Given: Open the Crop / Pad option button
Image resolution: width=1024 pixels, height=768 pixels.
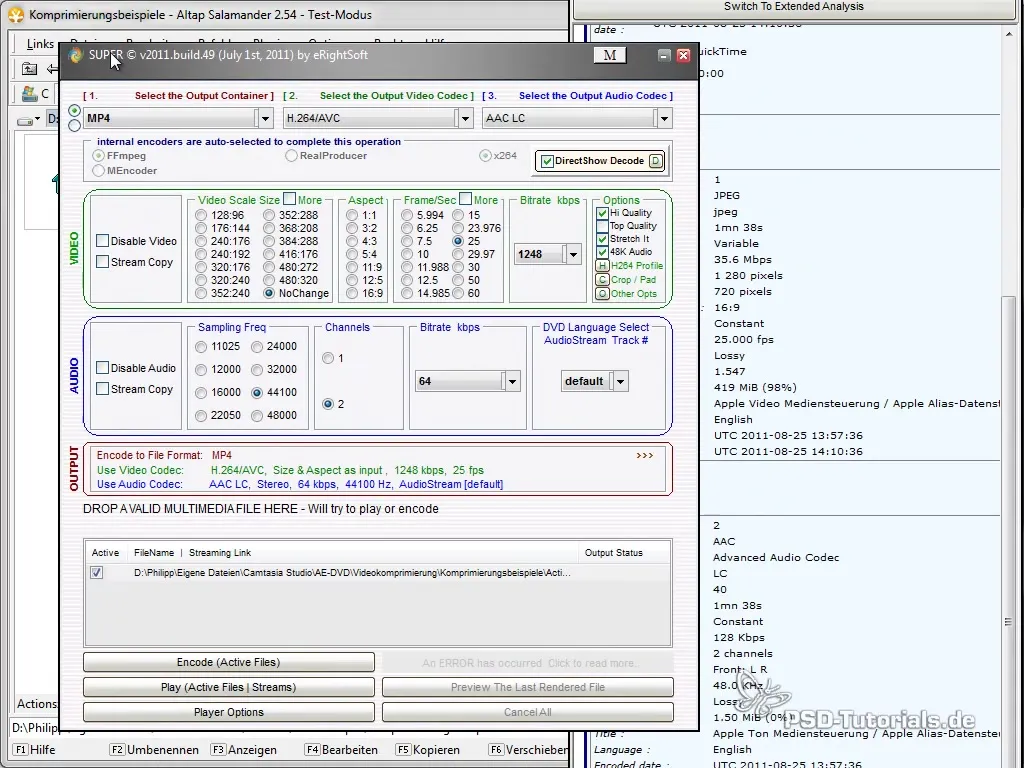Looking at the screenshot, I should pyautogui.click(x=602, y=280).
